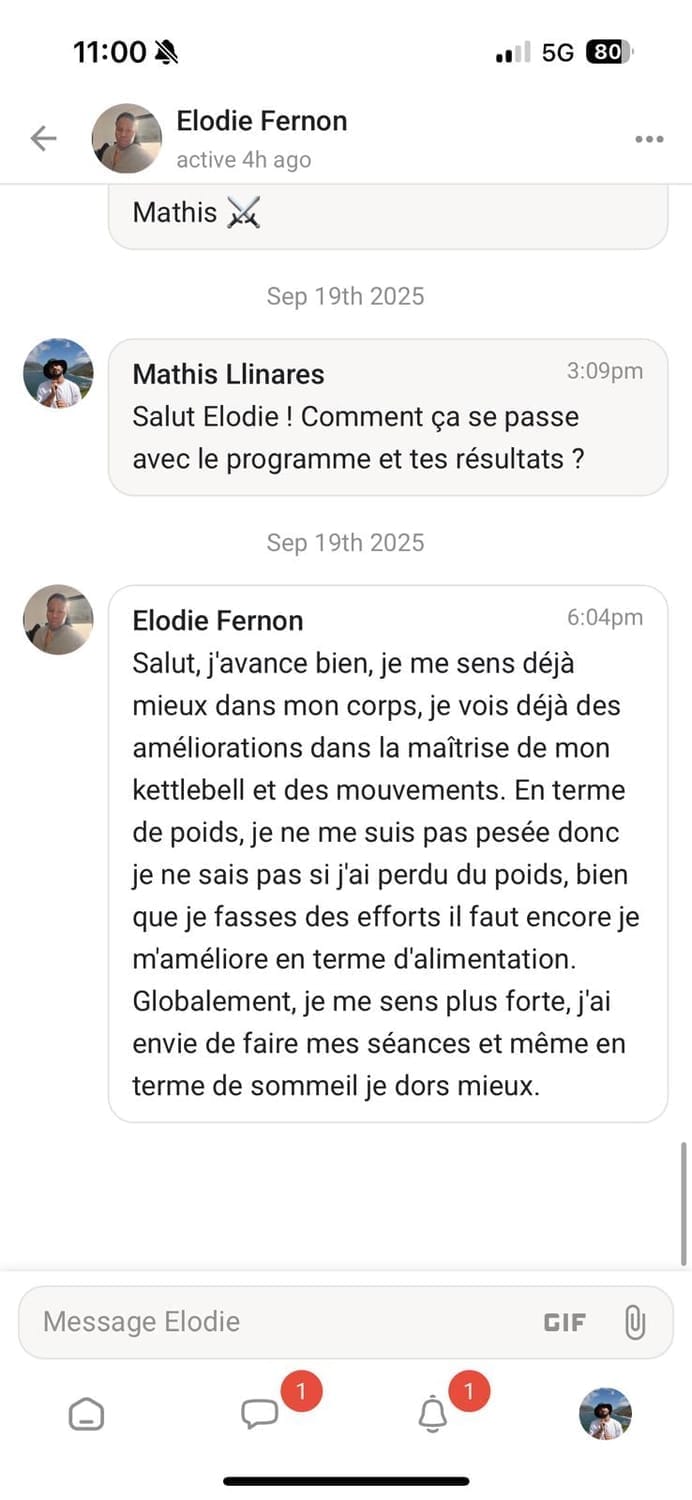Open the GIF picker
The height and width of the screenshot is (1500, 692).
pos(565,1322)
